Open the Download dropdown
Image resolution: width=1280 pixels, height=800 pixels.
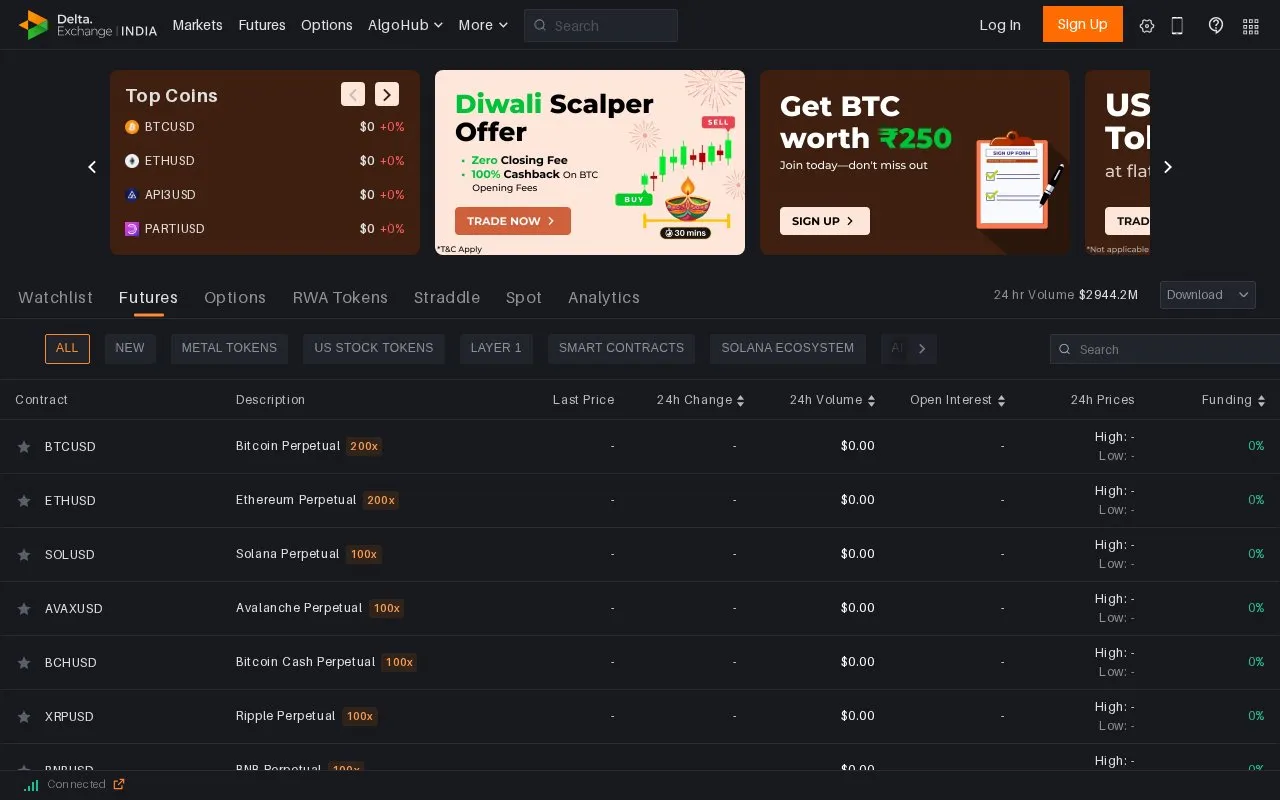1208,295
